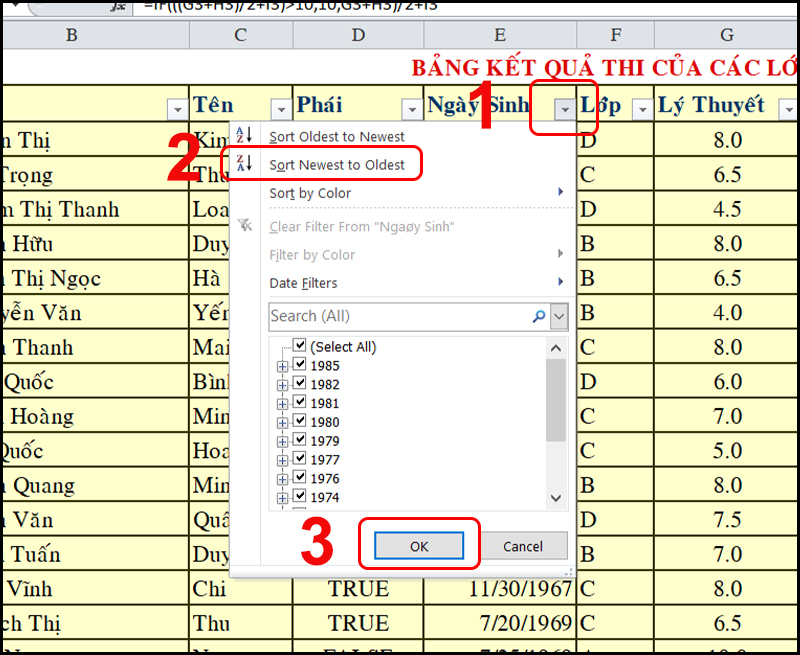Image resolution: width=800 pixels, height=655 pixels.
Task: Select Sort Newest to Oldest
Action: (x=337, y=164)
